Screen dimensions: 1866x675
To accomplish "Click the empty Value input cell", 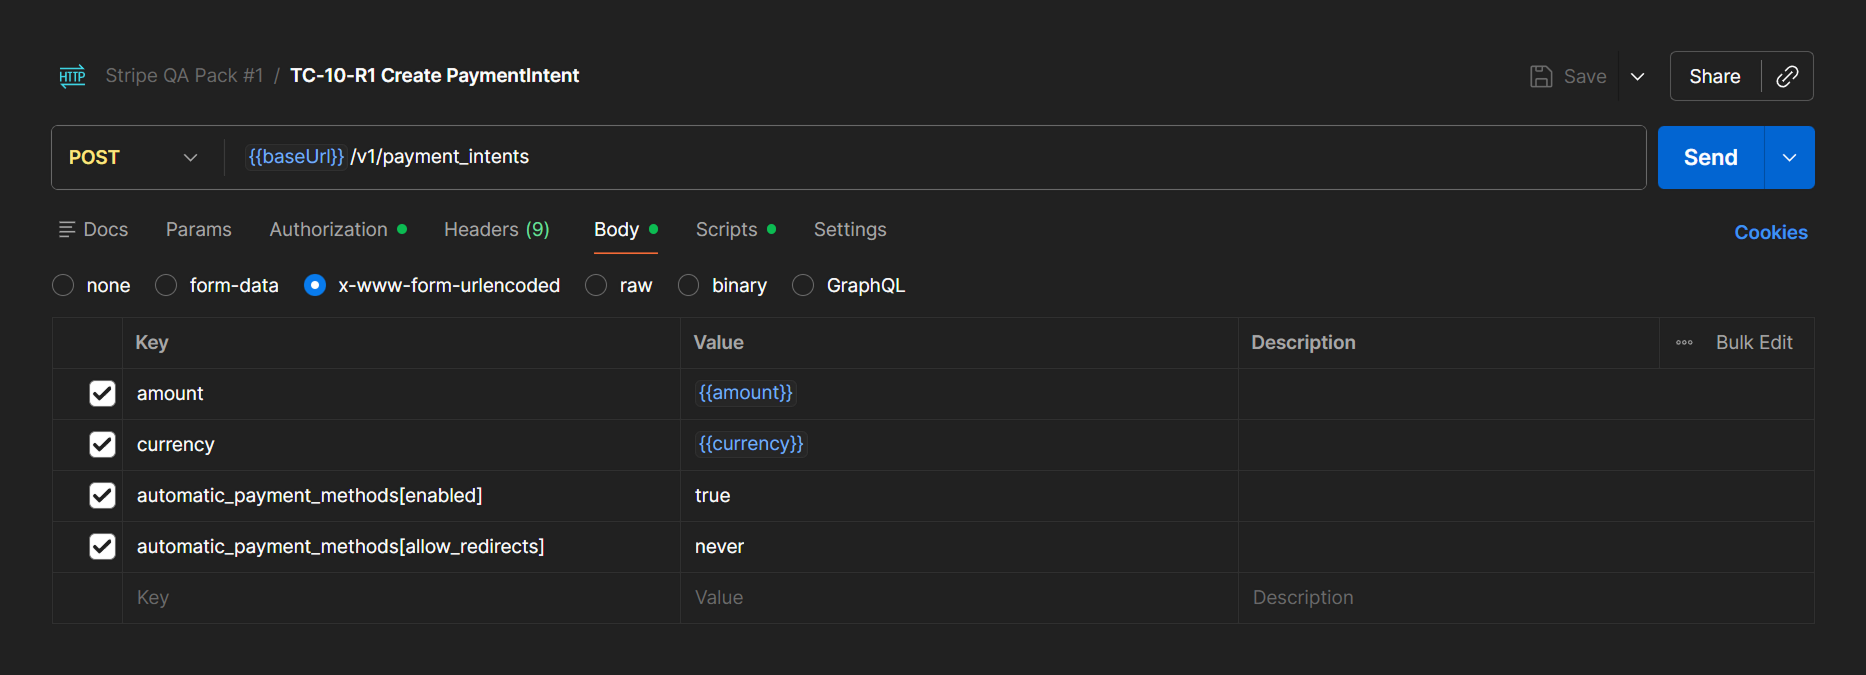I will (959, 598).
